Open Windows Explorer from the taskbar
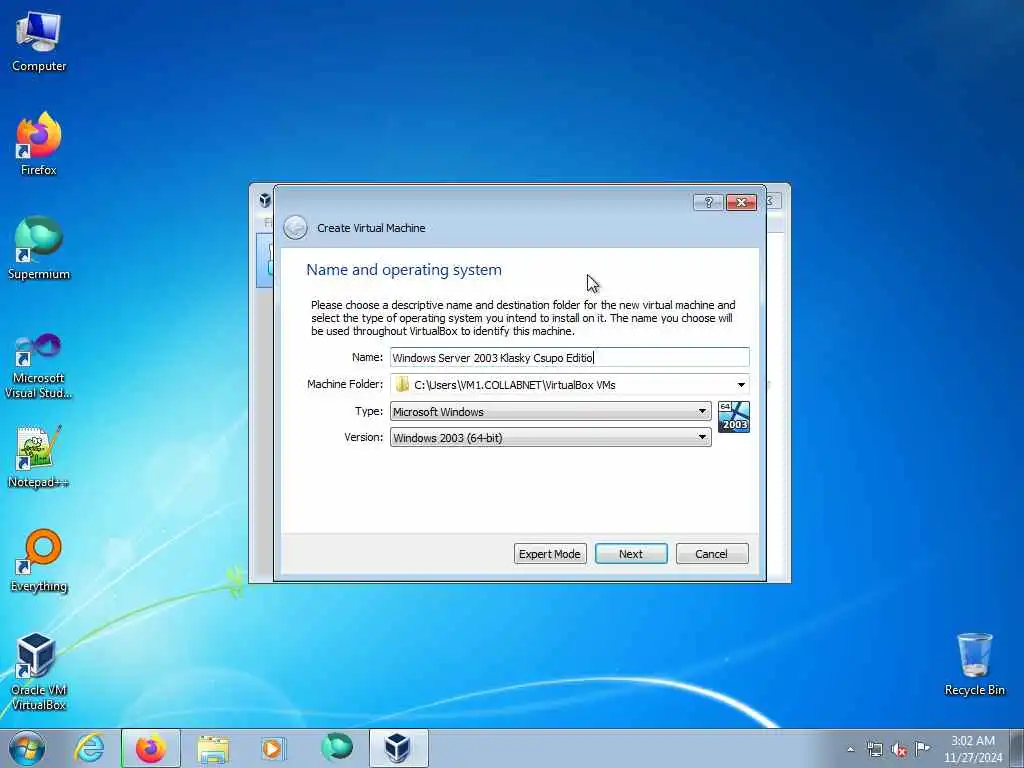 (213, 748)
